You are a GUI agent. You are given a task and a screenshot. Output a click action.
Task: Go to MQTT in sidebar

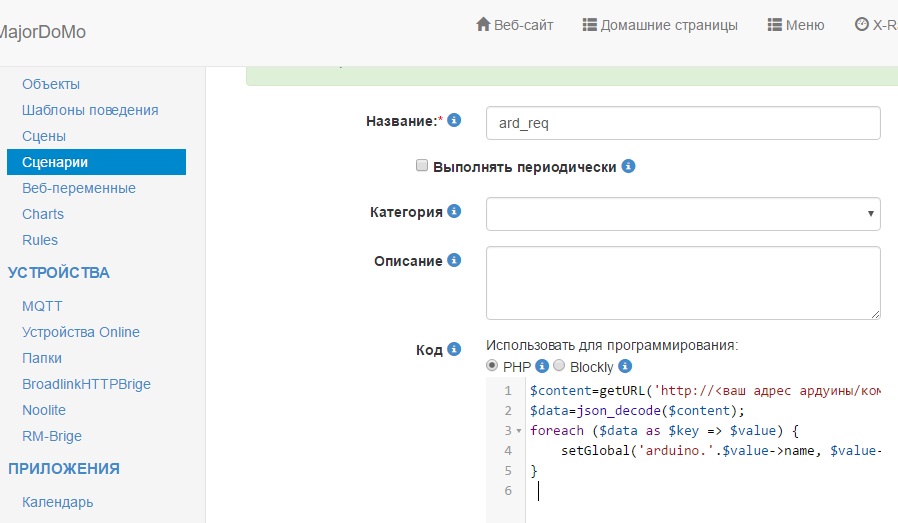point(42,306)
